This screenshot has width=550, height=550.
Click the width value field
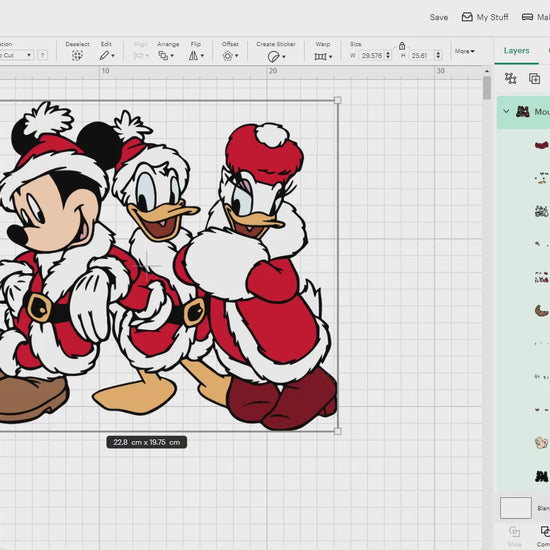(x=372, y=55)
